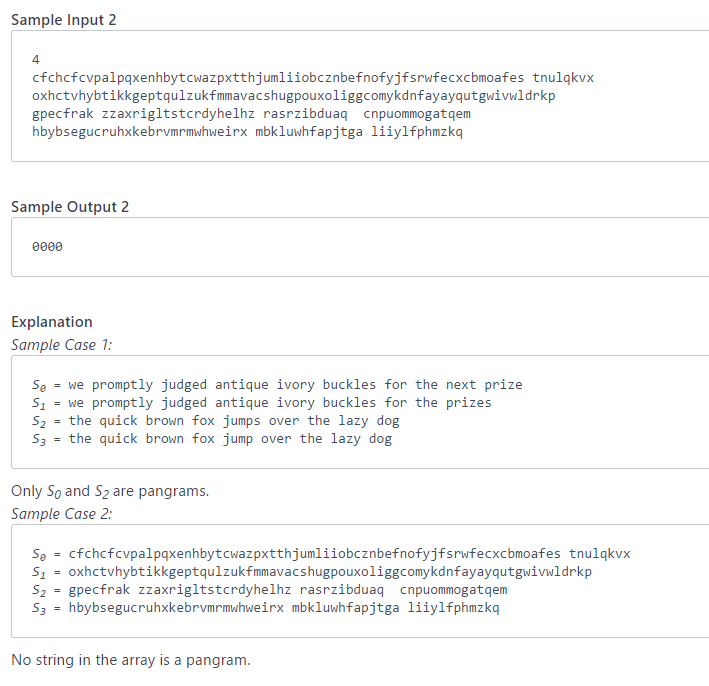The height and width of the screenshot is (686, 709).
Task: Click the S1 line ending with "the prizes"
Action: pyautogui.click(x=262, y=402)
